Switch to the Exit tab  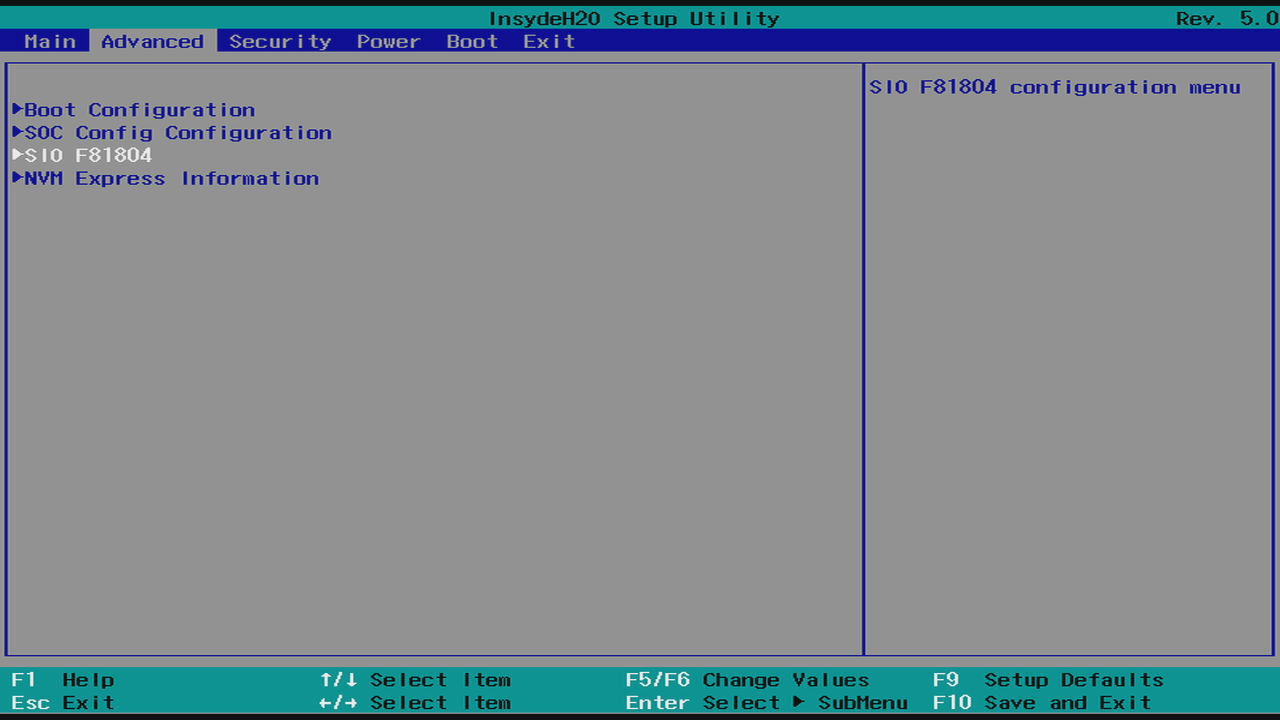click(x=549, y=41)
